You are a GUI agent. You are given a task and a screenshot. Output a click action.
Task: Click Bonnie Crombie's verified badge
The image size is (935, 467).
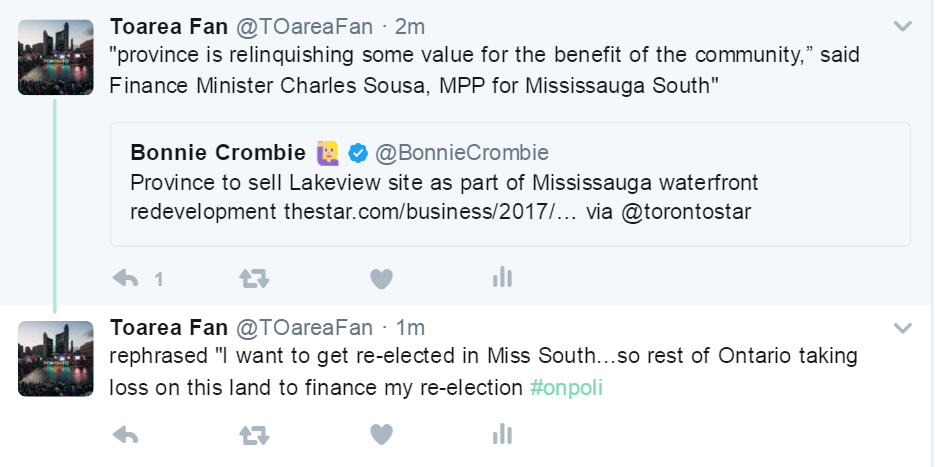coord(358,153)
